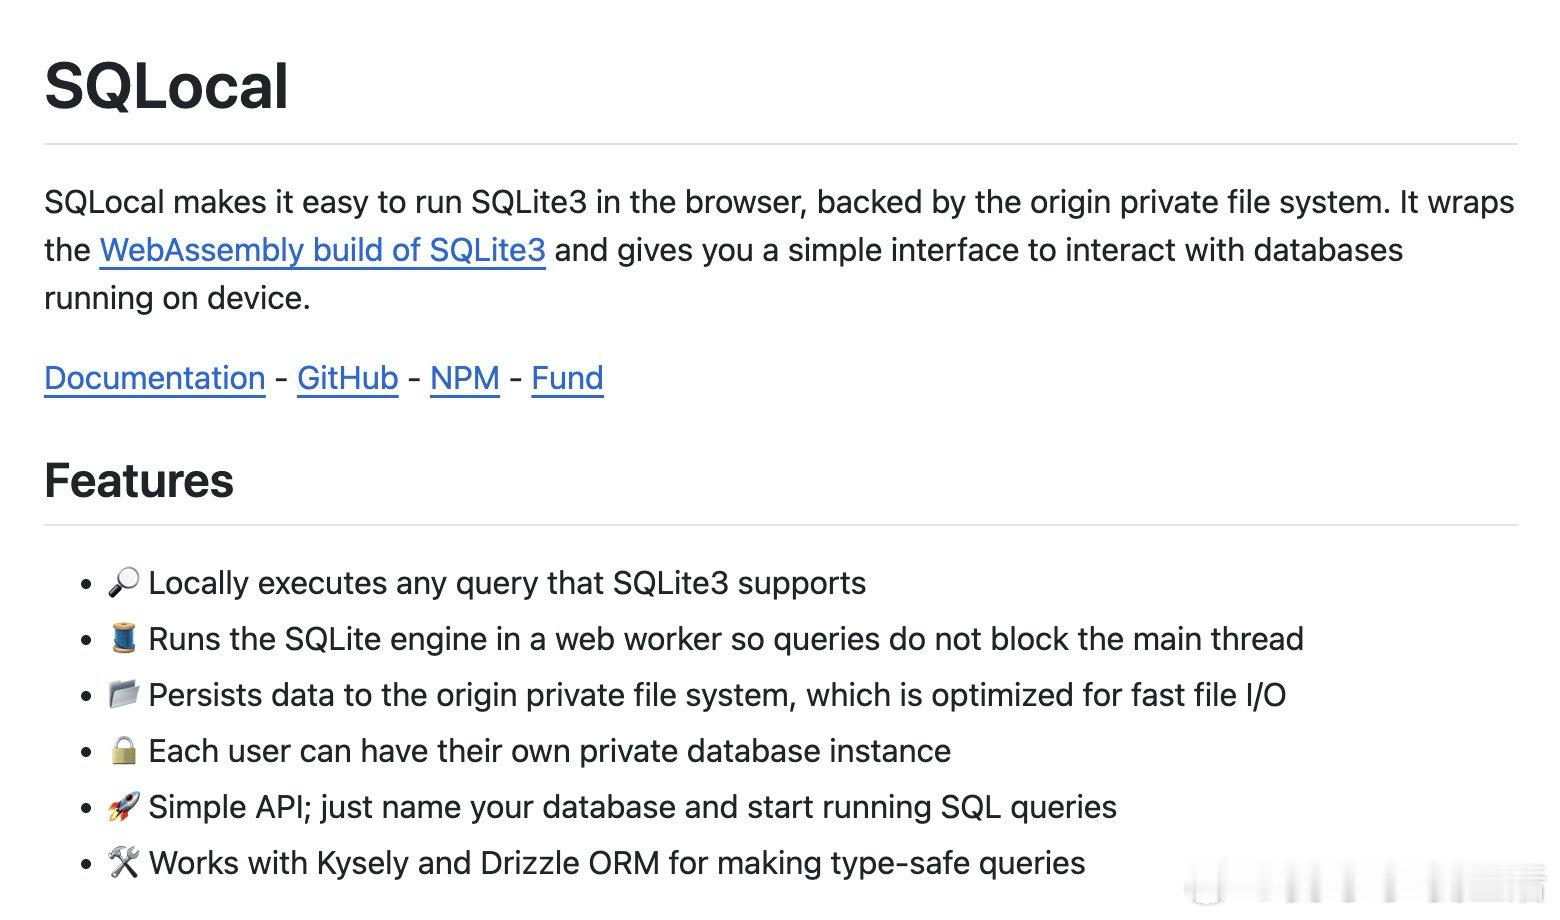Click the 'Simple API' bullet text
This screenshot has height=920, width=1560.
pos(633,807)
